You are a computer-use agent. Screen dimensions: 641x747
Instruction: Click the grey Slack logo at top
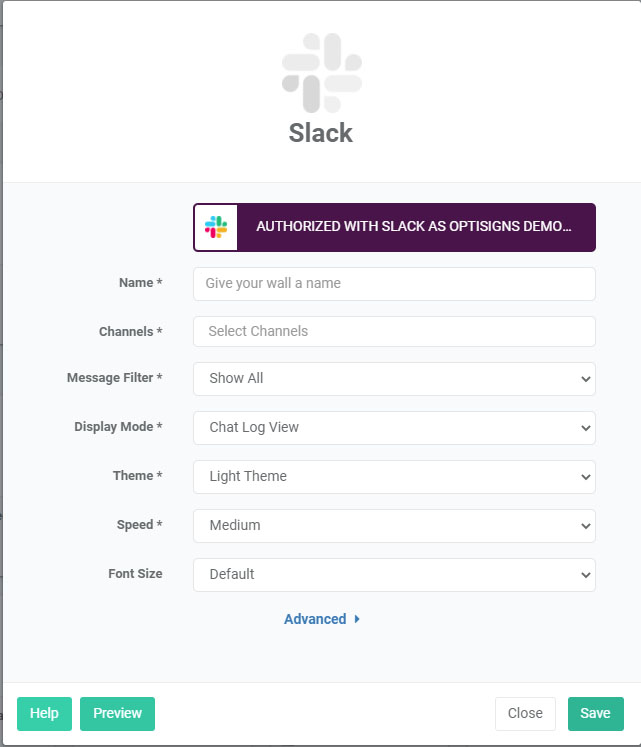pos(322,73)
